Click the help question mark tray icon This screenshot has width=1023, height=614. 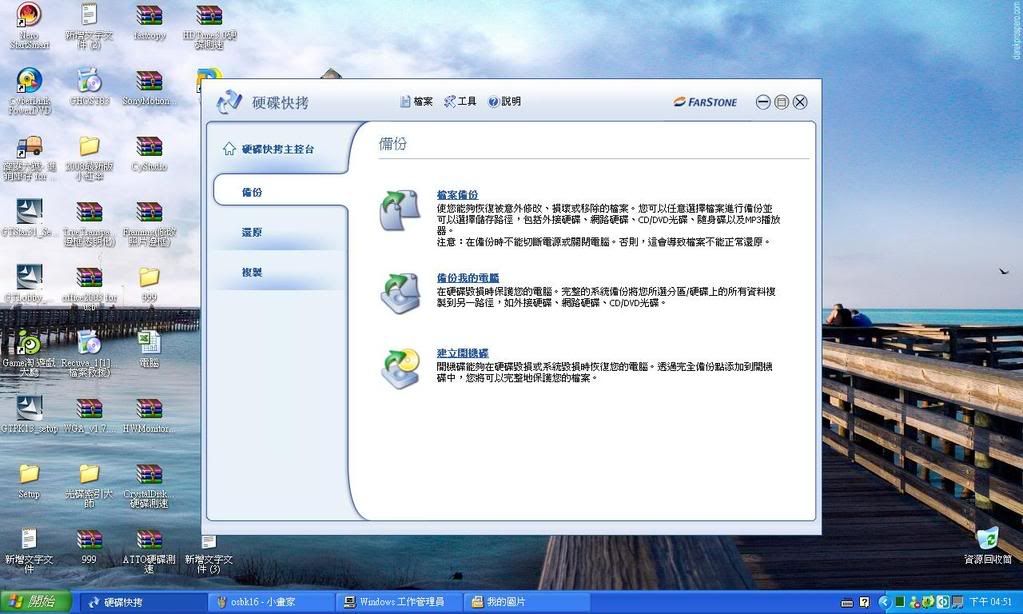click(x=864, y=602)
